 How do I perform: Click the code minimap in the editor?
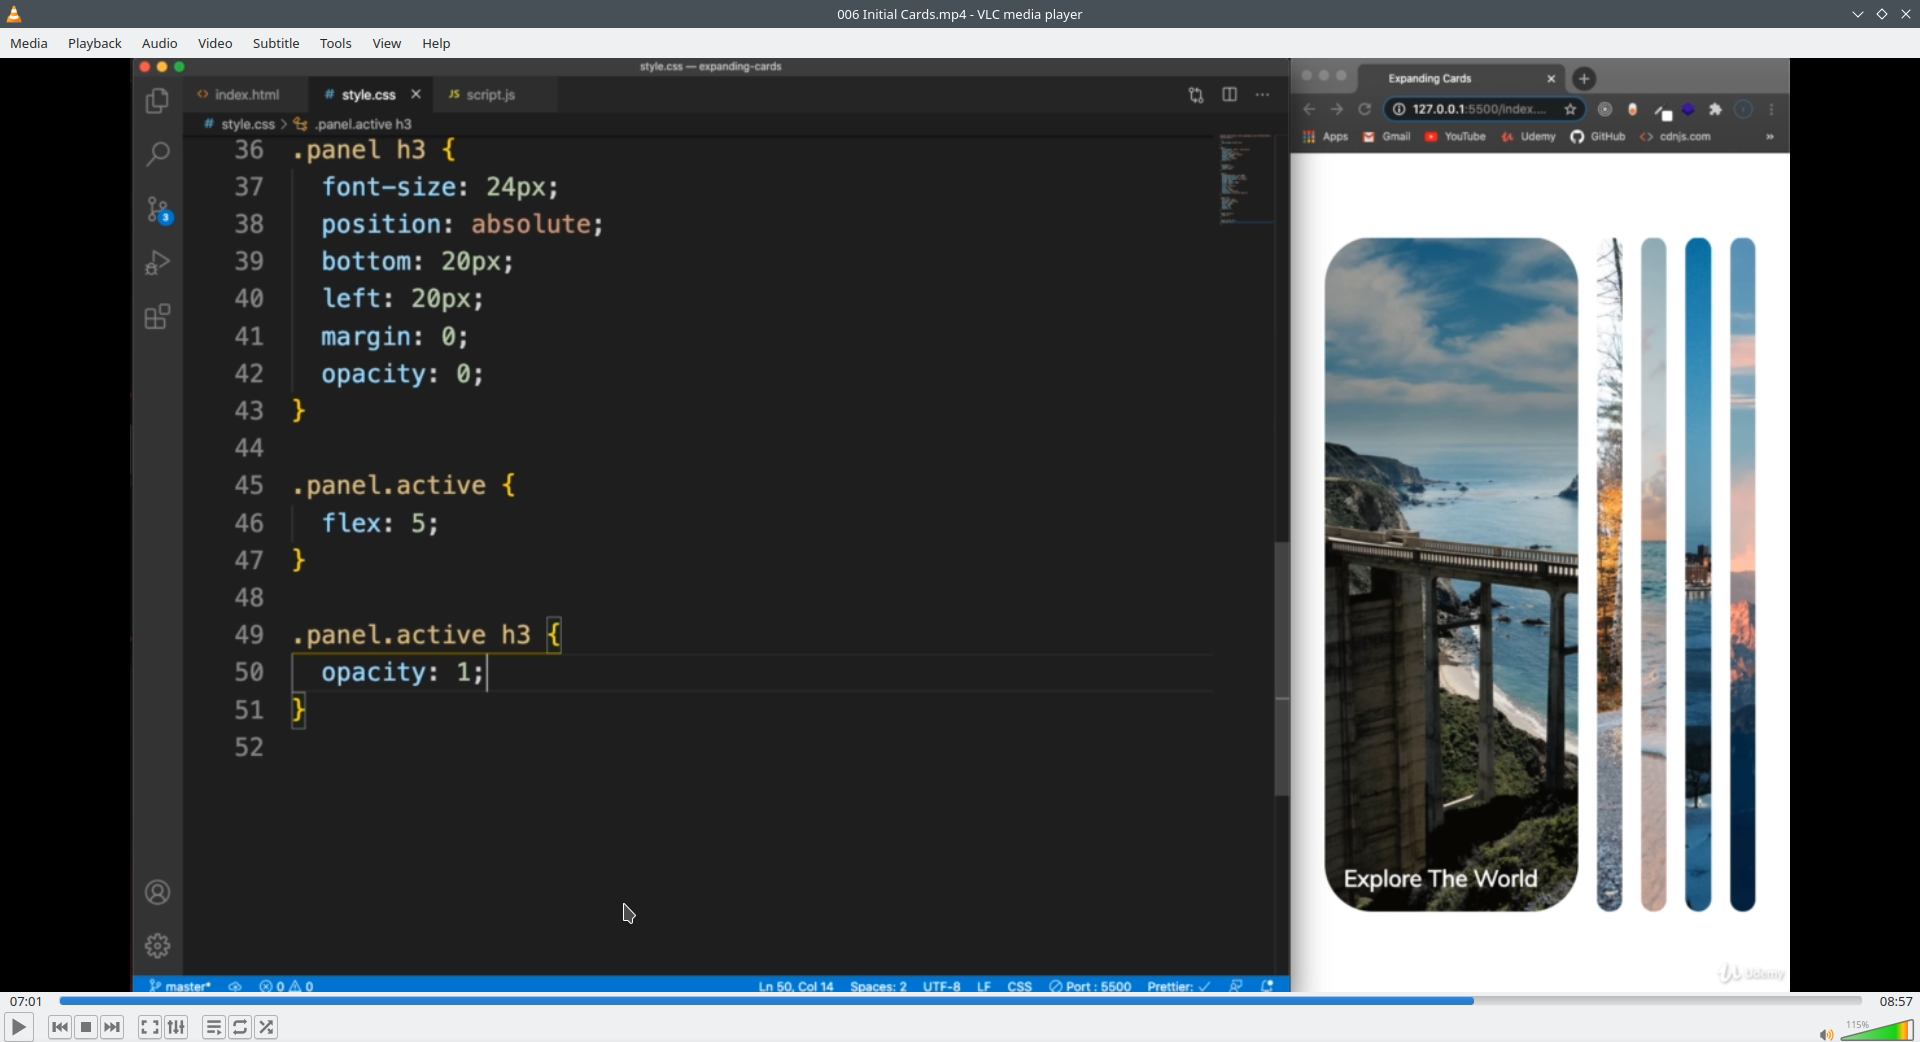(1246, 180)
